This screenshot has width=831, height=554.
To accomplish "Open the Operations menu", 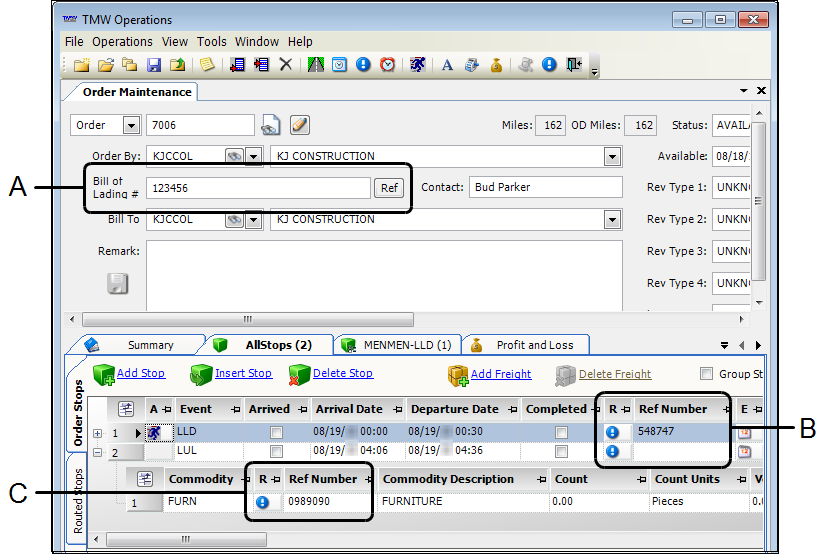I will 122,41.
